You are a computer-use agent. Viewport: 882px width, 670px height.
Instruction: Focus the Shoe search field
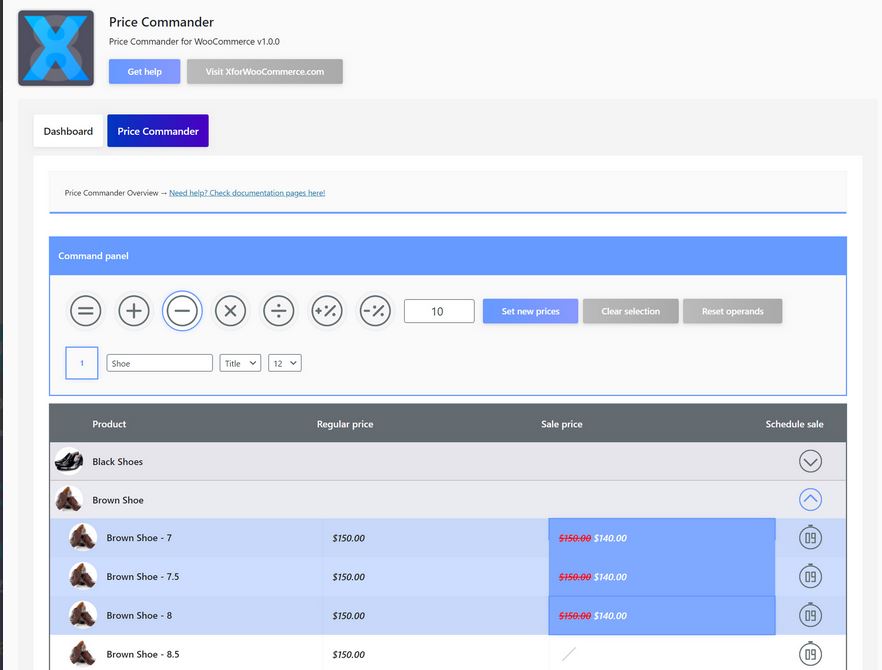160,363
